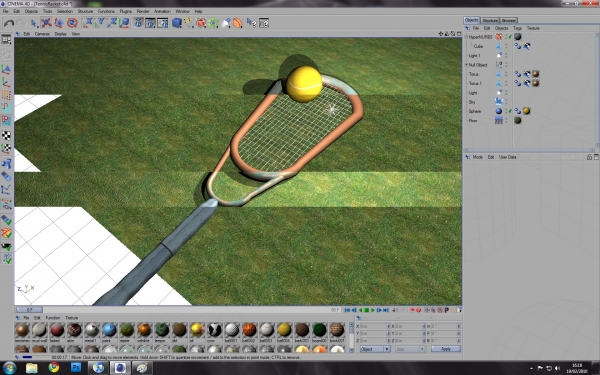600x375 pixels.
Task: Collapse the HyperNURBS tree node
Action: 466,37
